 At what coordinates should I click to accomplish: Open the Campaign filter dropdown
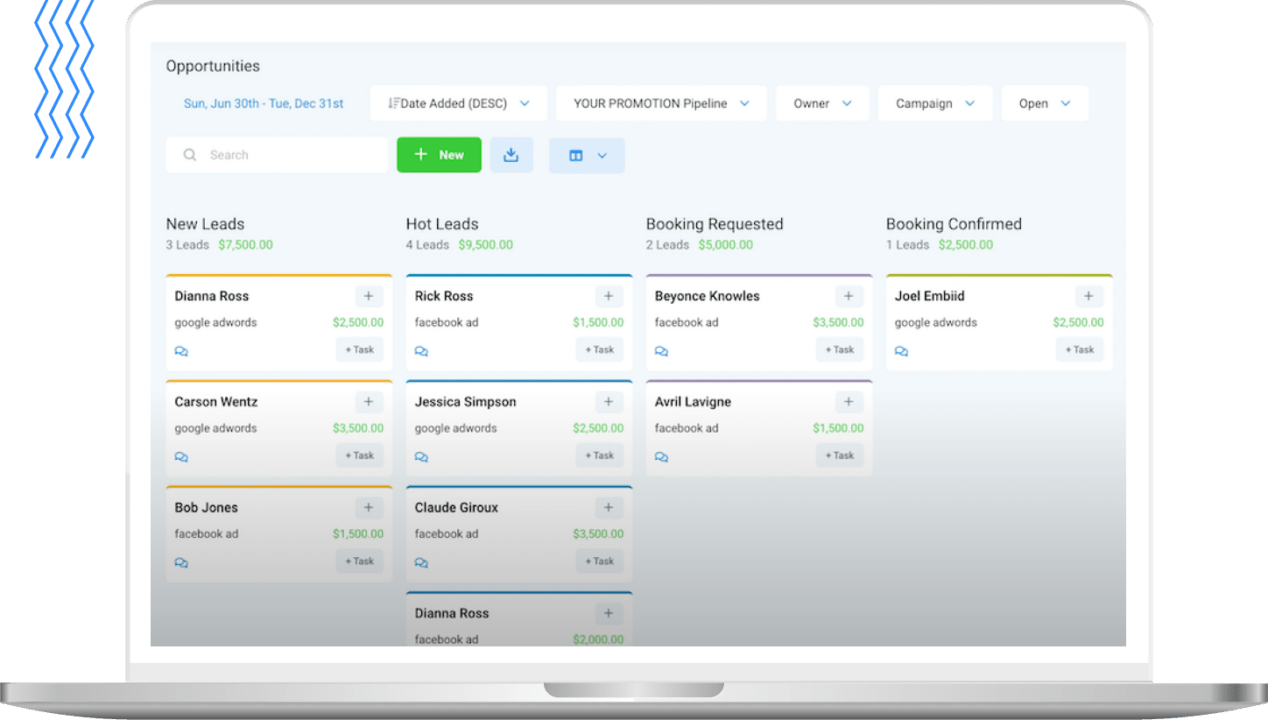point(934,103)
